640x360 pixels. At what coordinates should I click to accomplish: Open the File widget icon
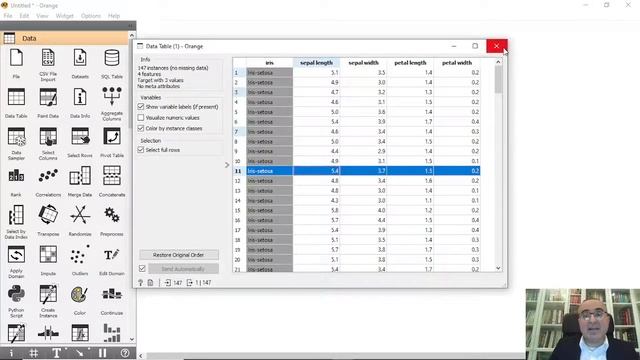coord(16,58)
